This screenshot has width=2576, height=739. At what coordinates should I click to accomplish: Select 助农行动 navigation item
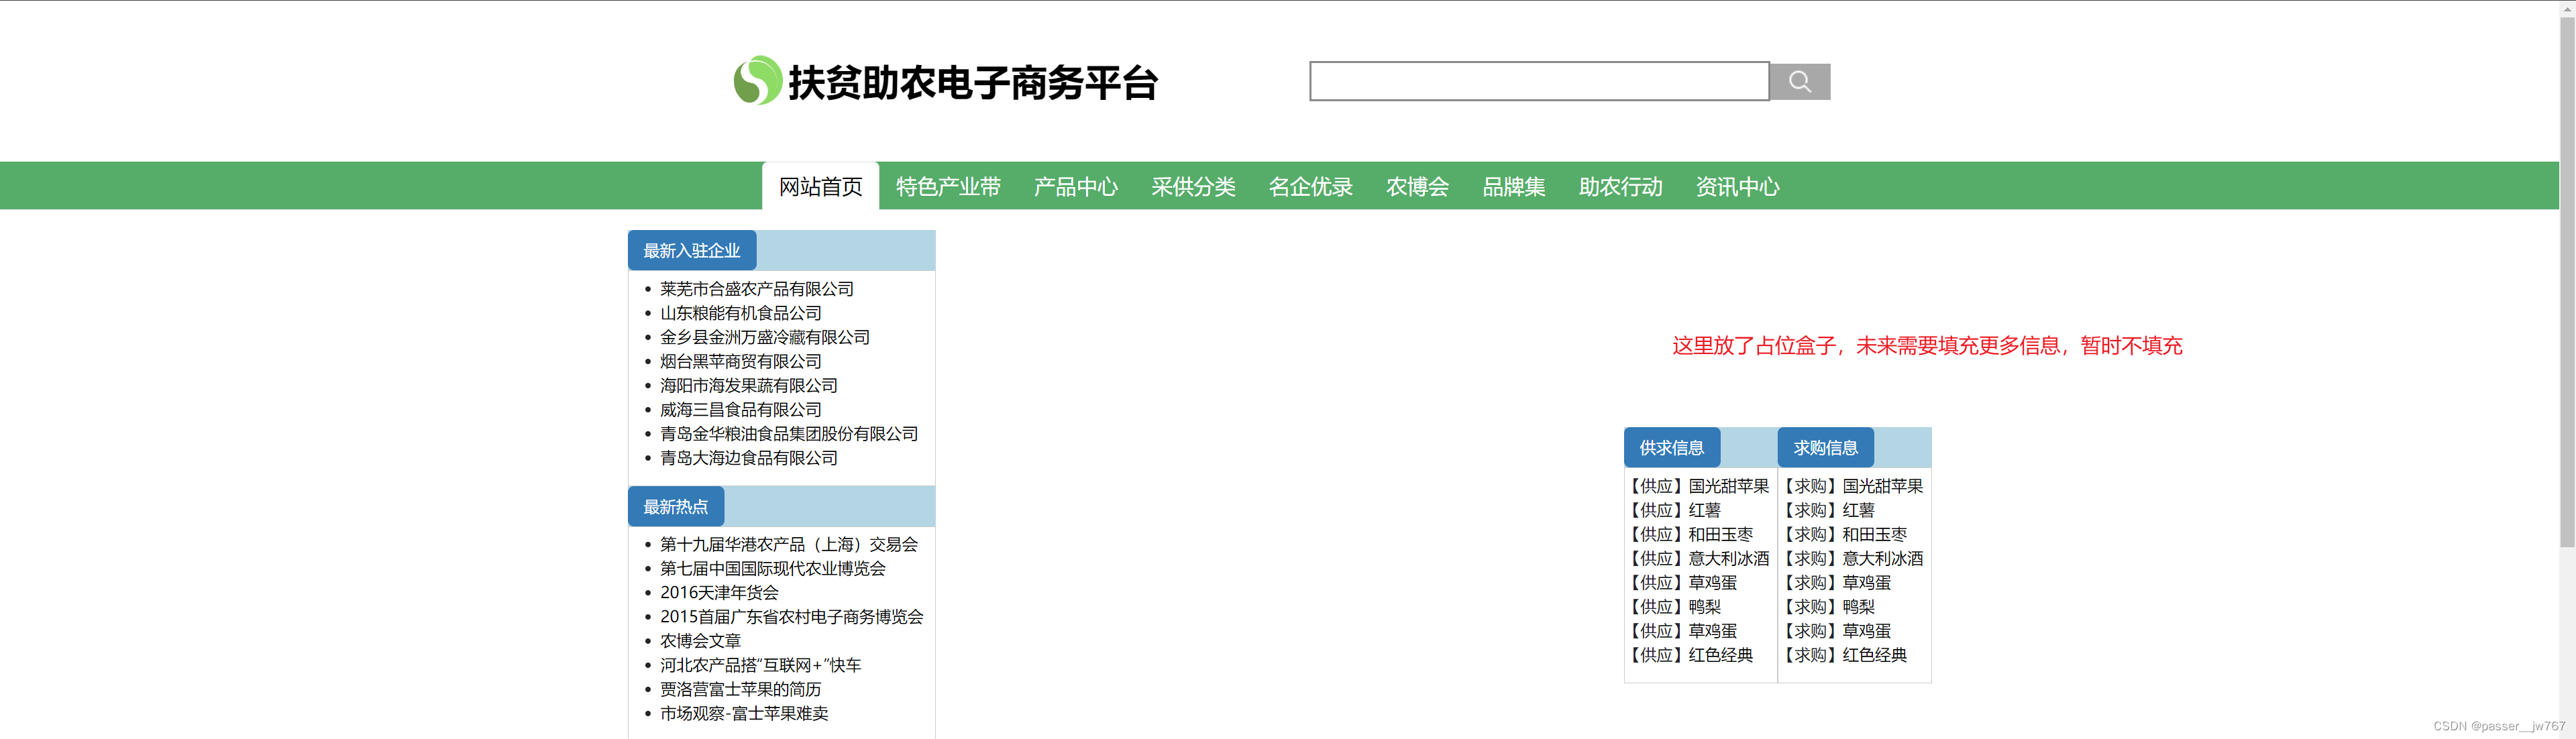1620,186
